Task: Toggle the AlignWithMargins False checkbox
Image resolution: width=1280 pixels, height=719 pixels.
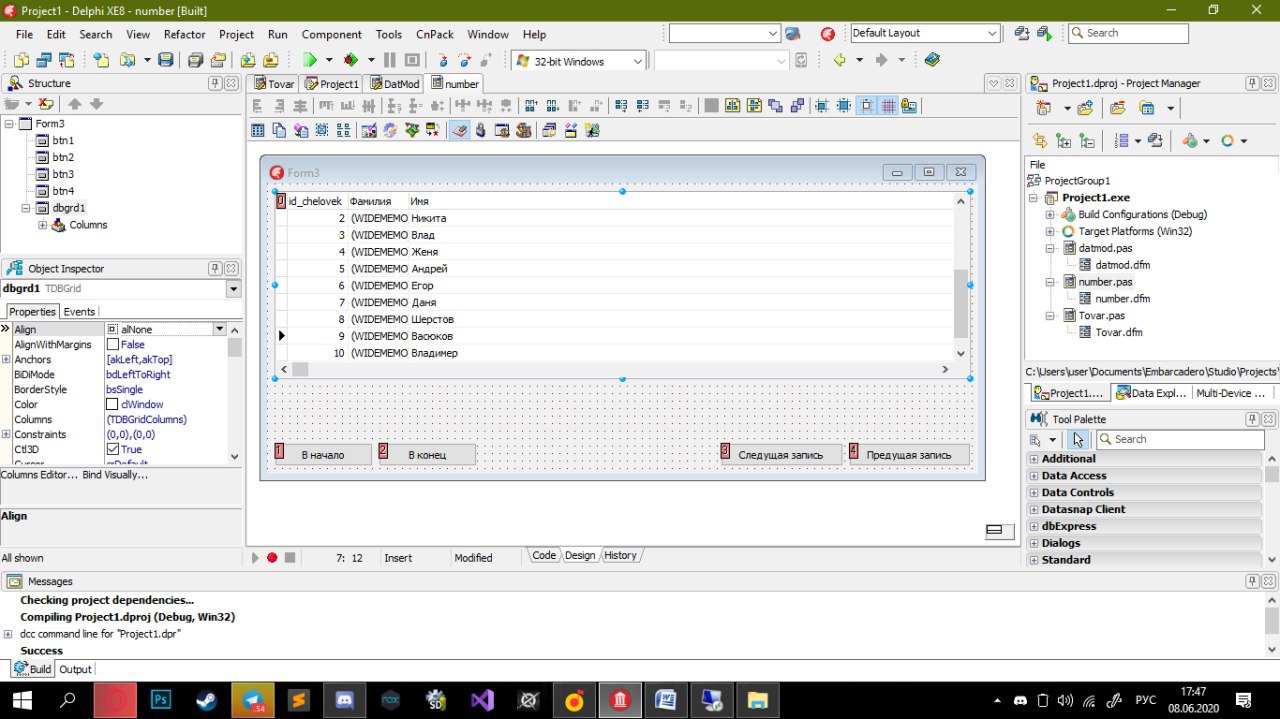Action: coord(112,345)
